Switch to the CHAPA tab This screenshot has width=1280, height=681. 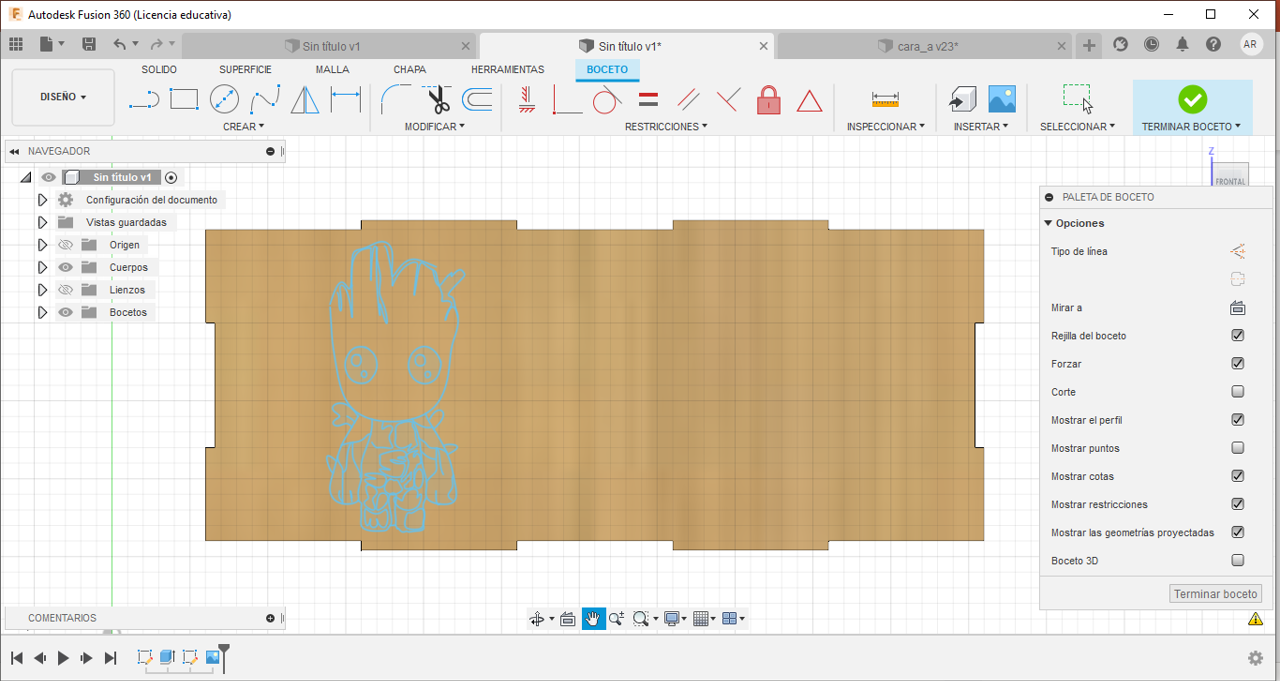click(x=409, y=70)
